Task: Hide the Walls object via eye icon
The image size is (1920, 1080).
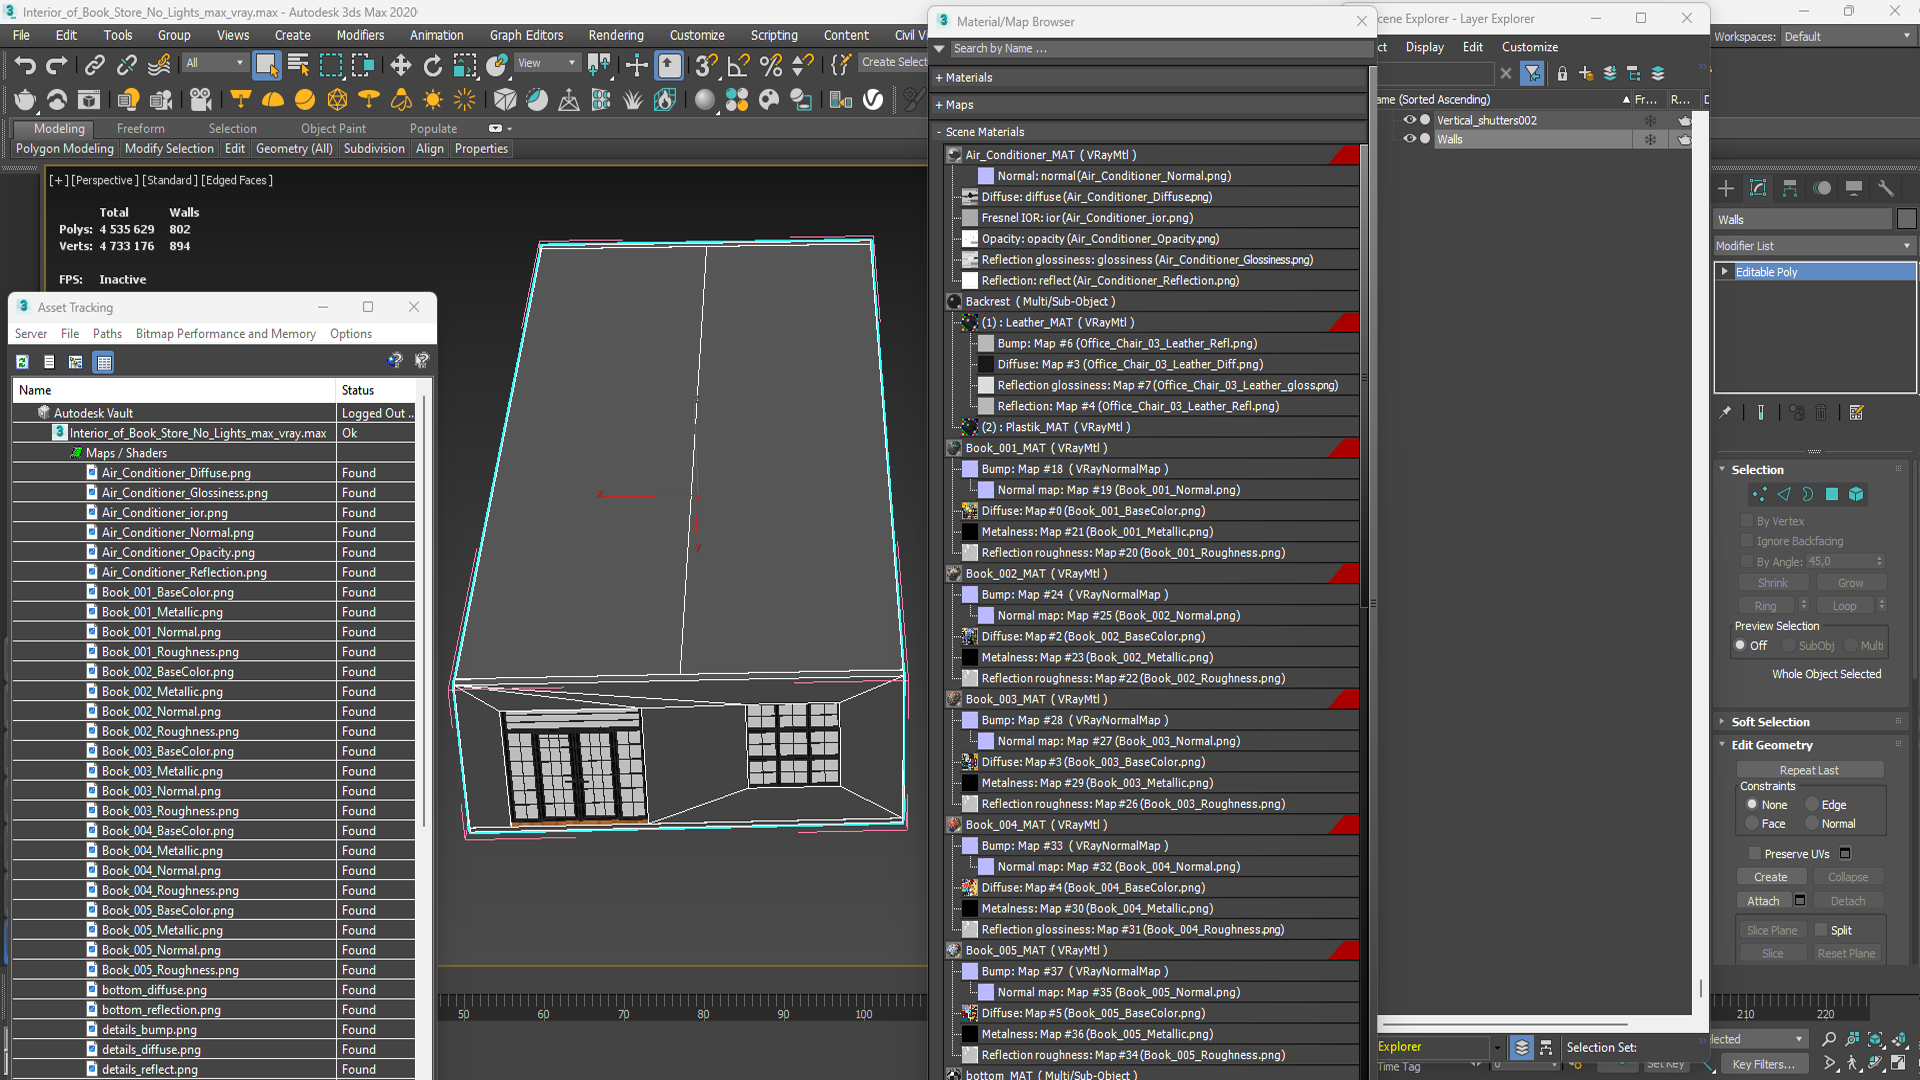Action: (x=1409, y=139)
